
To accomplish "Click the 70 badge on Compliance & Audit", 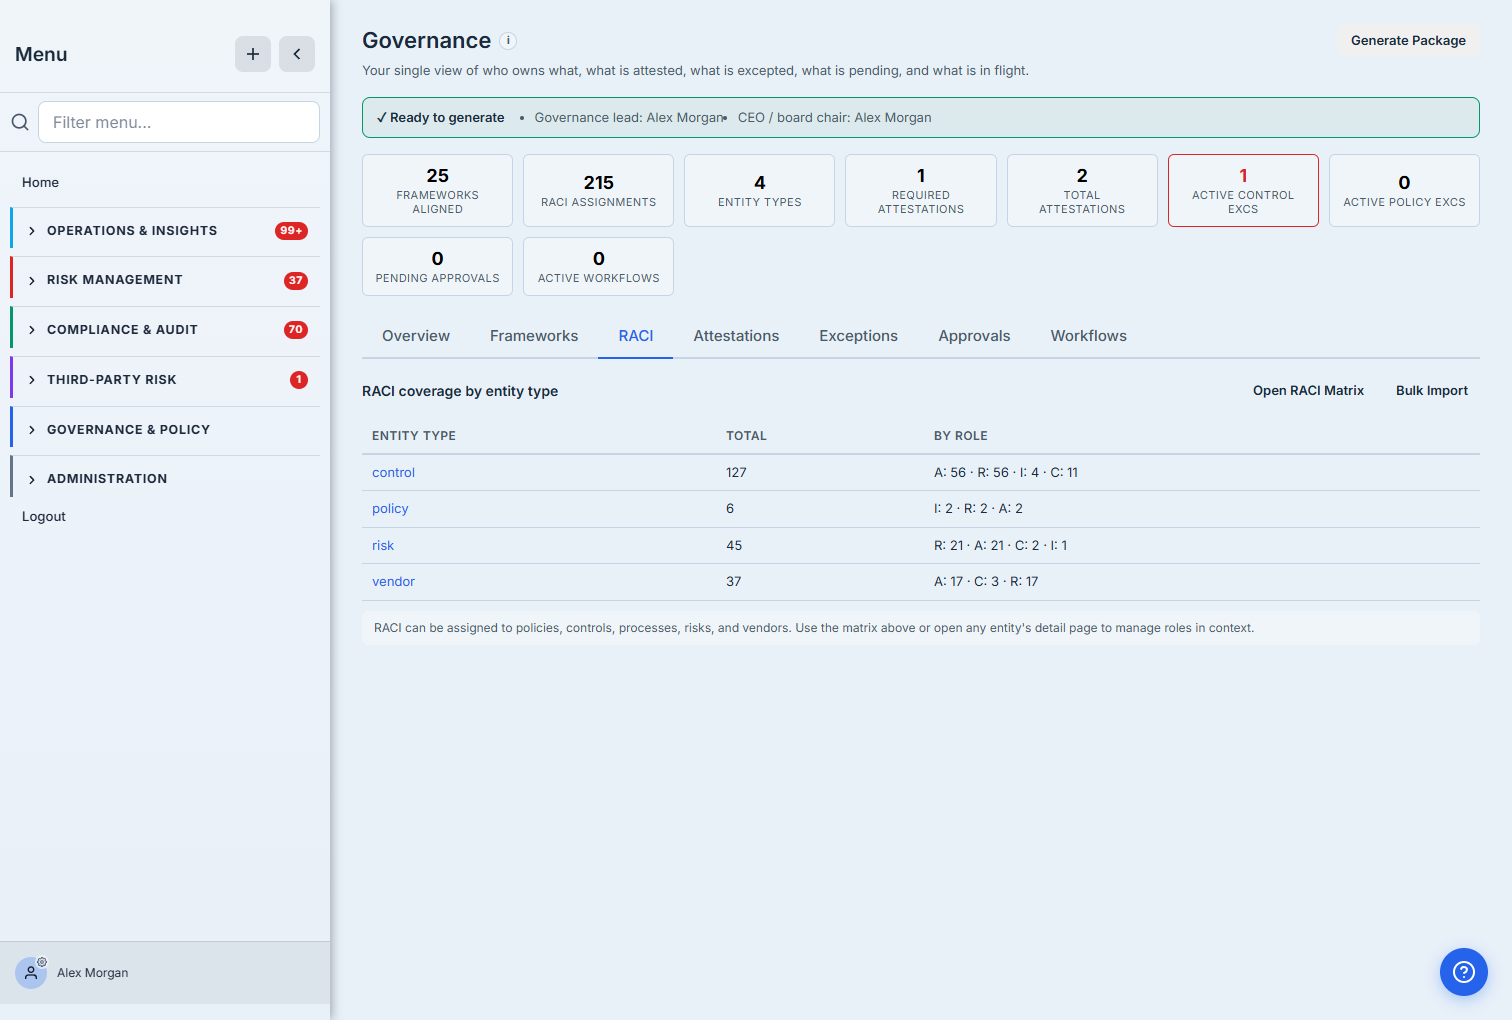I will tap(296, 330).
